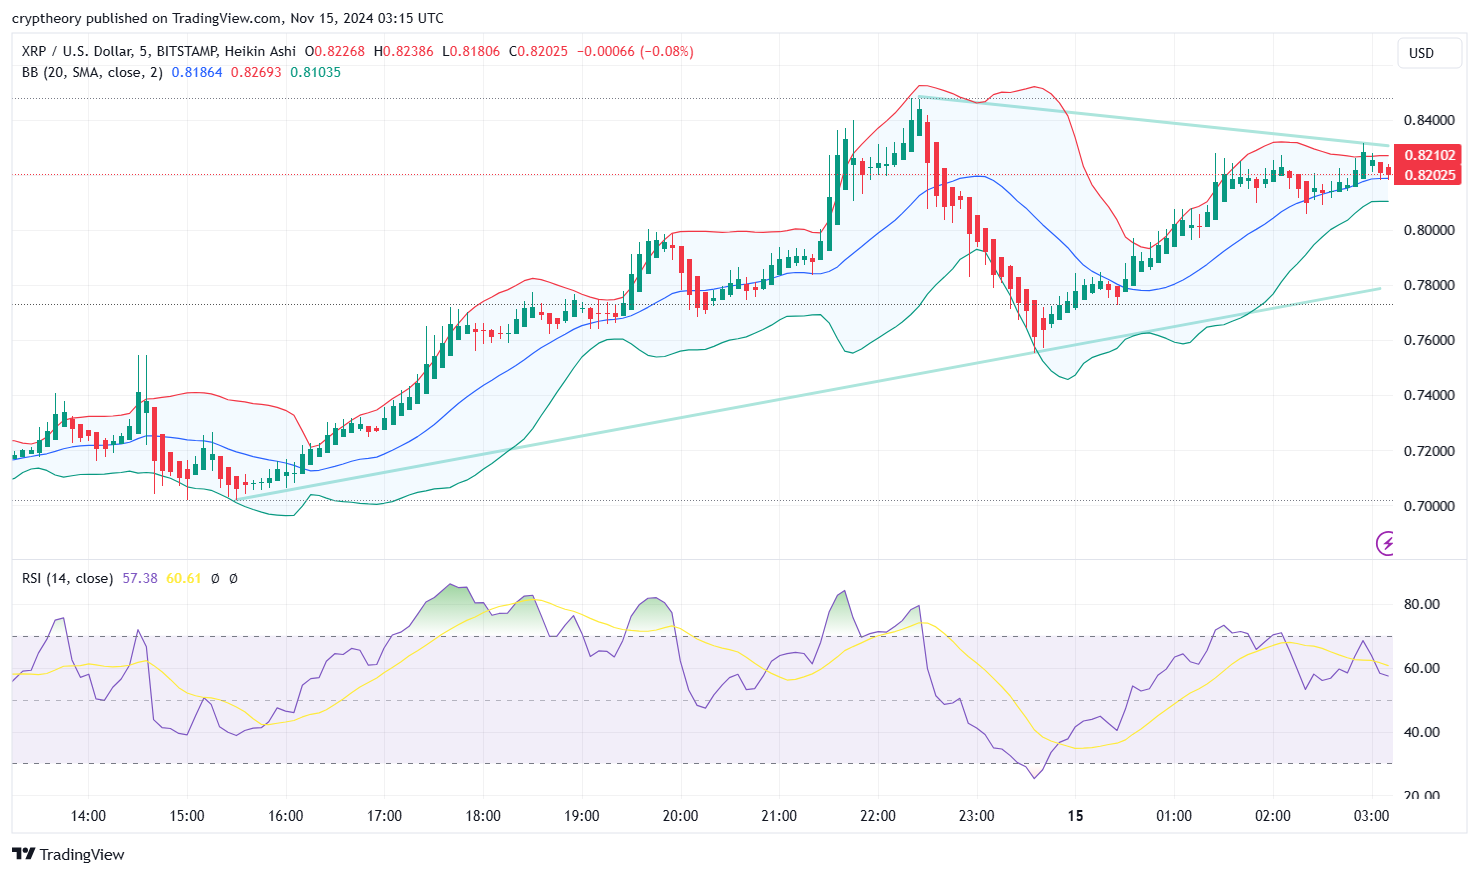Click the 15:00 time axis label
This screenshot has width=1479, height=875.
coord(187,816)
